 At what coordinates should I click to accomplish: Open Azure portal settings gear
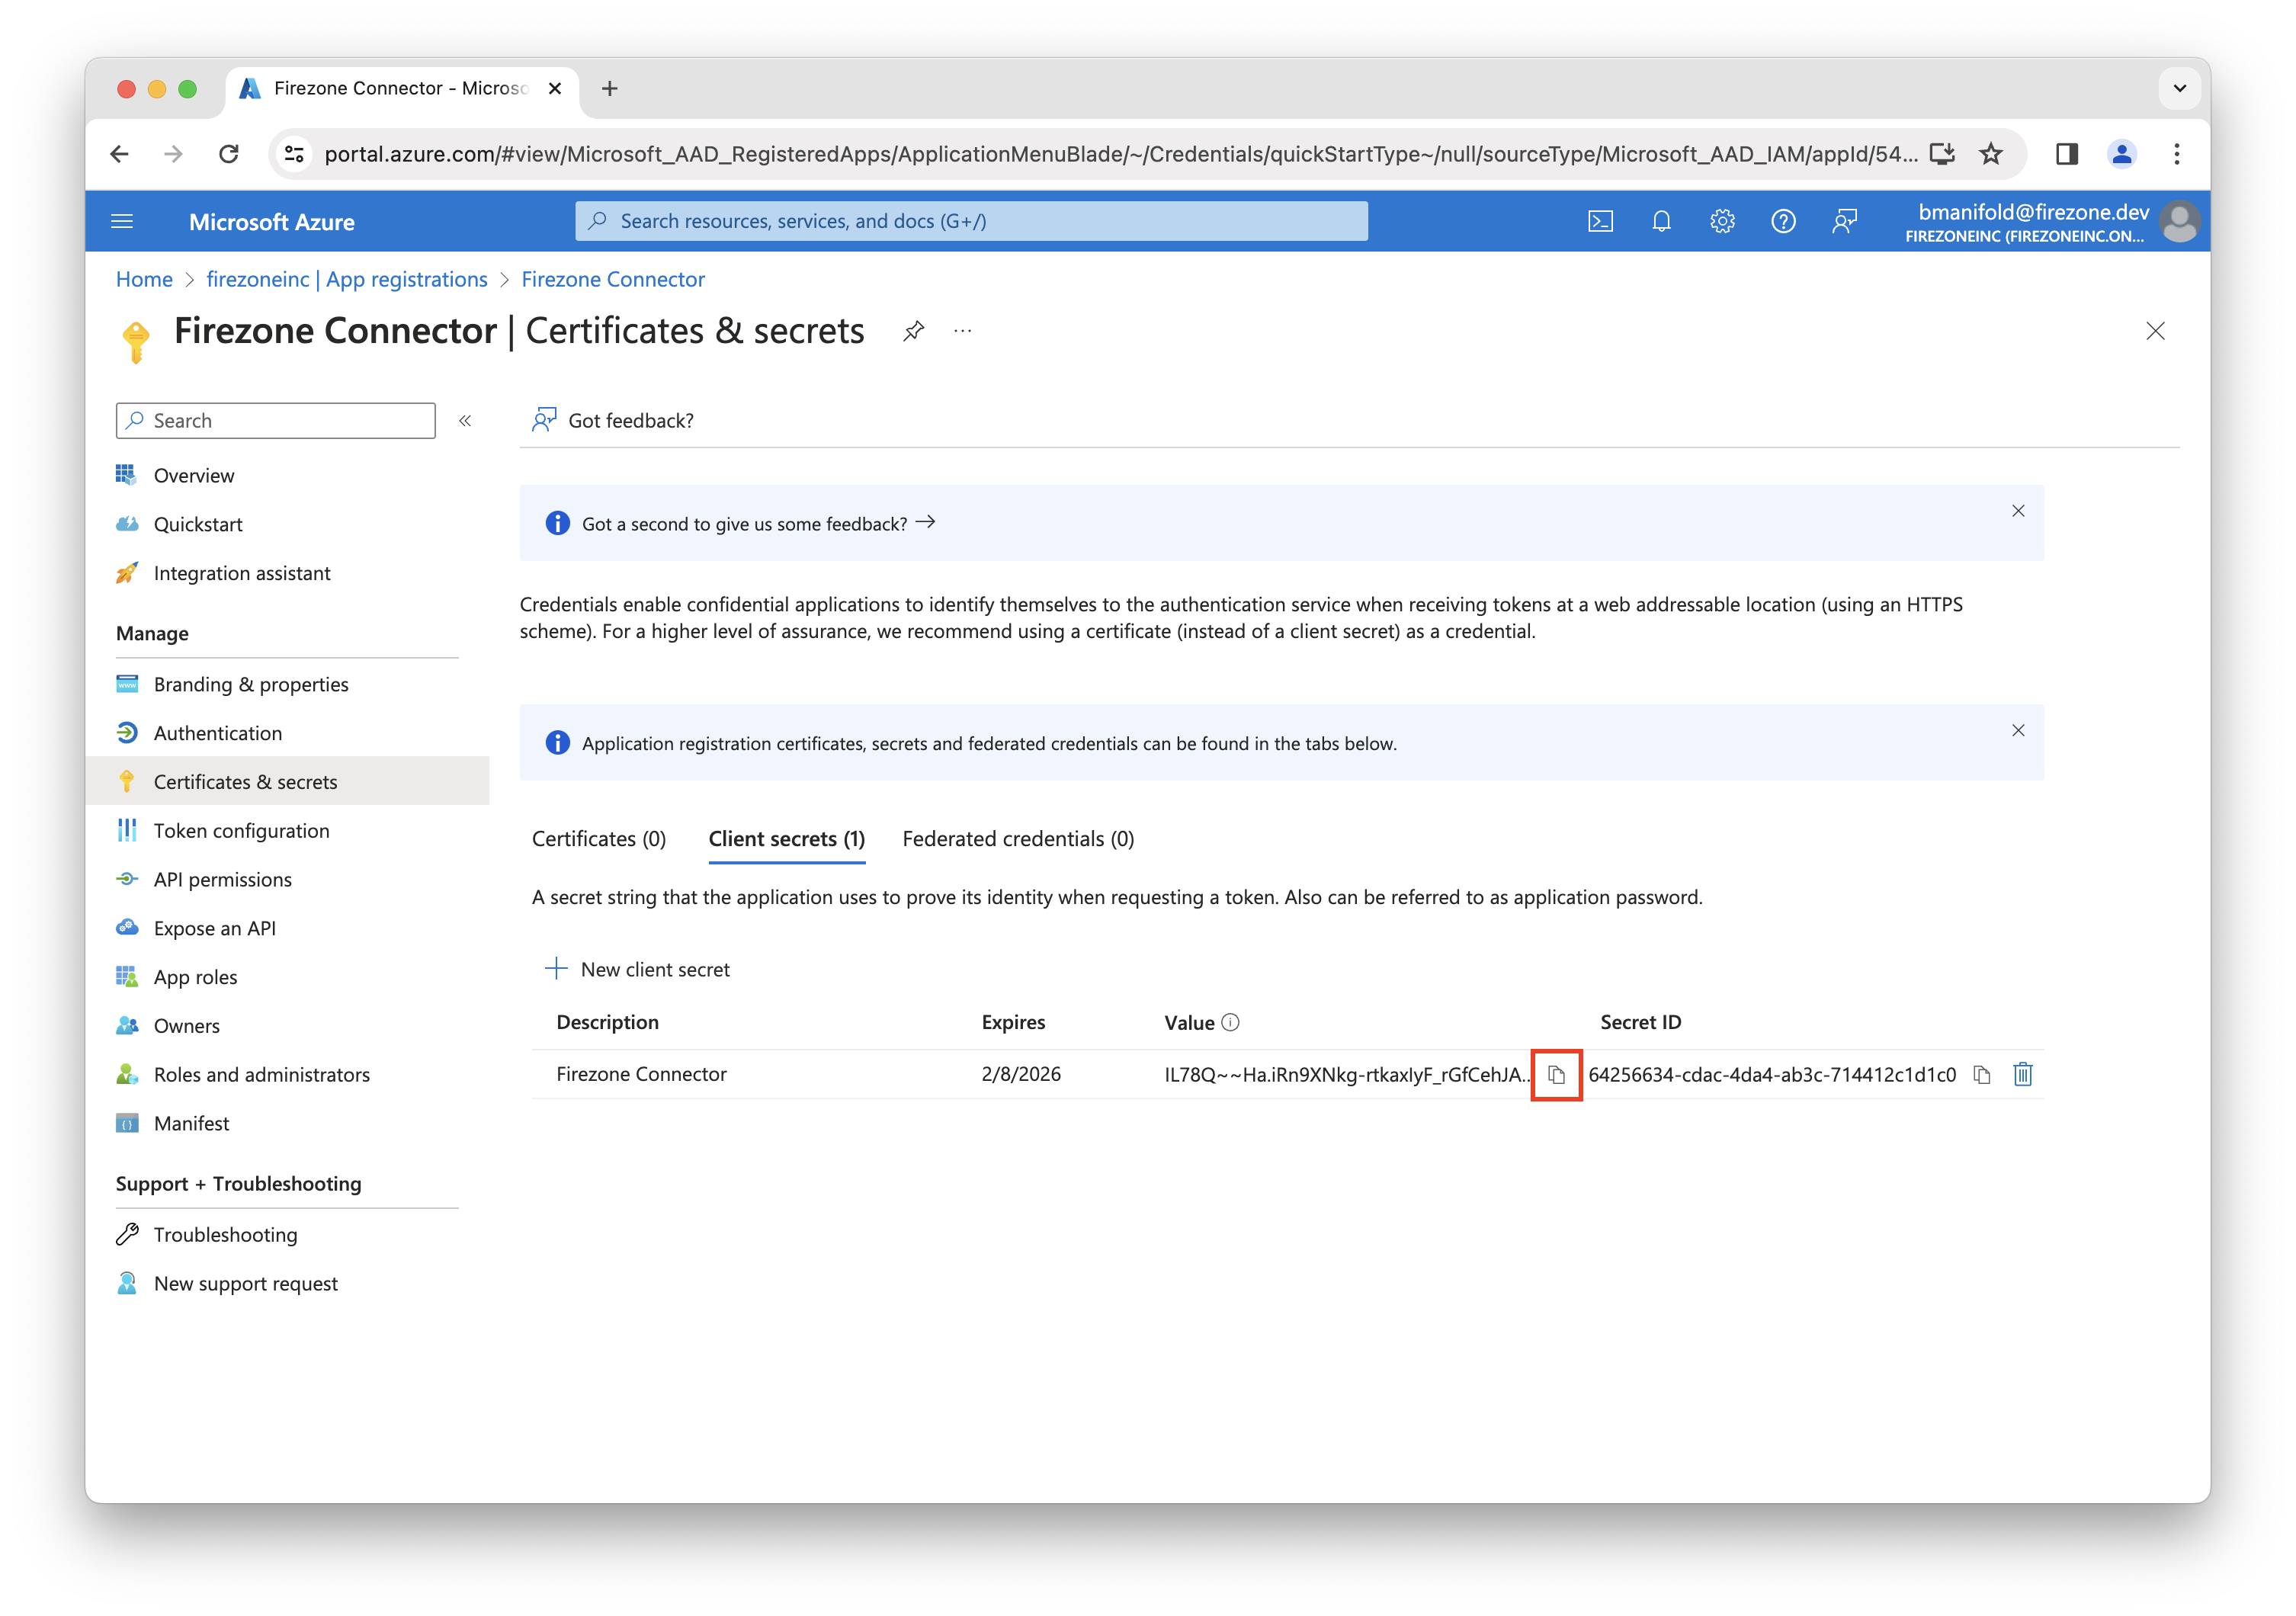[x=1722, y=221]
